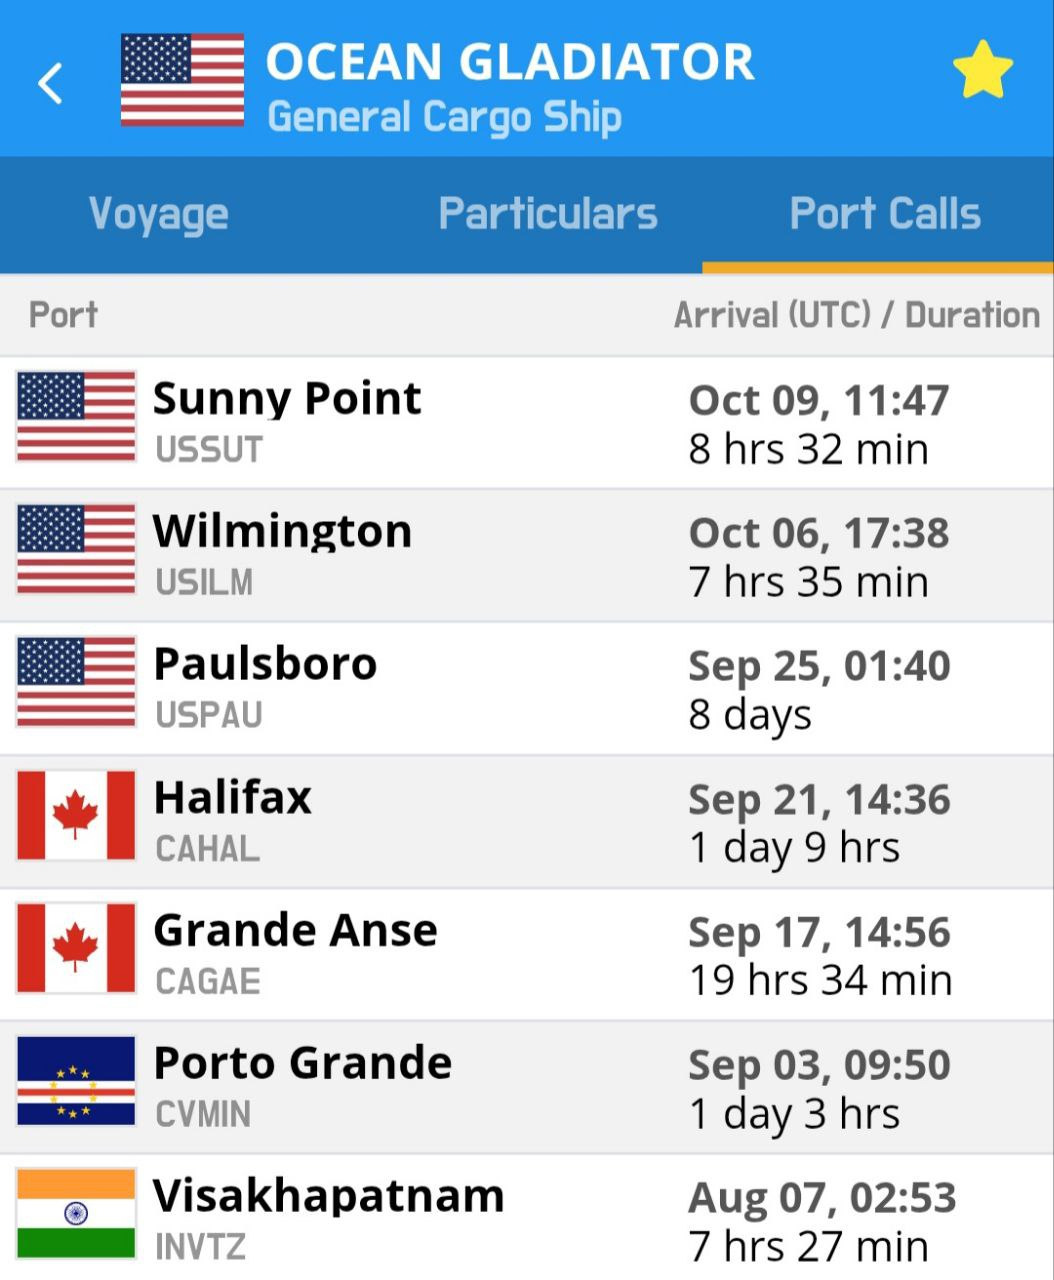Tap the Ocean Gladiator vessel title

tap(510, 62)
